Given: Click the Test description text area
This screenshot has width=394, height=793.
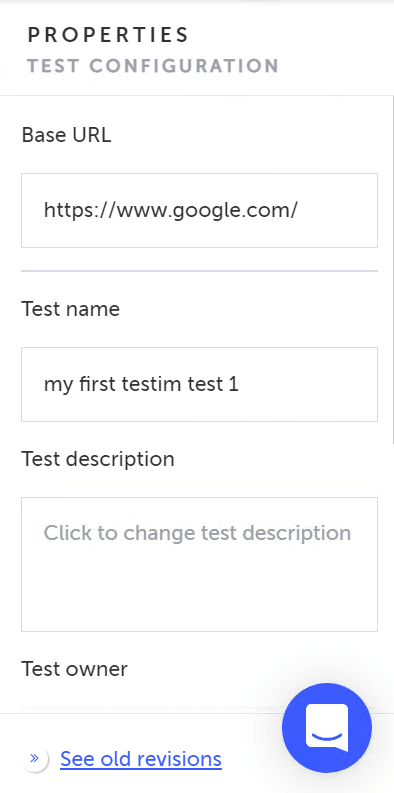Looking at the screenshot, I should (x=199, y=564).
